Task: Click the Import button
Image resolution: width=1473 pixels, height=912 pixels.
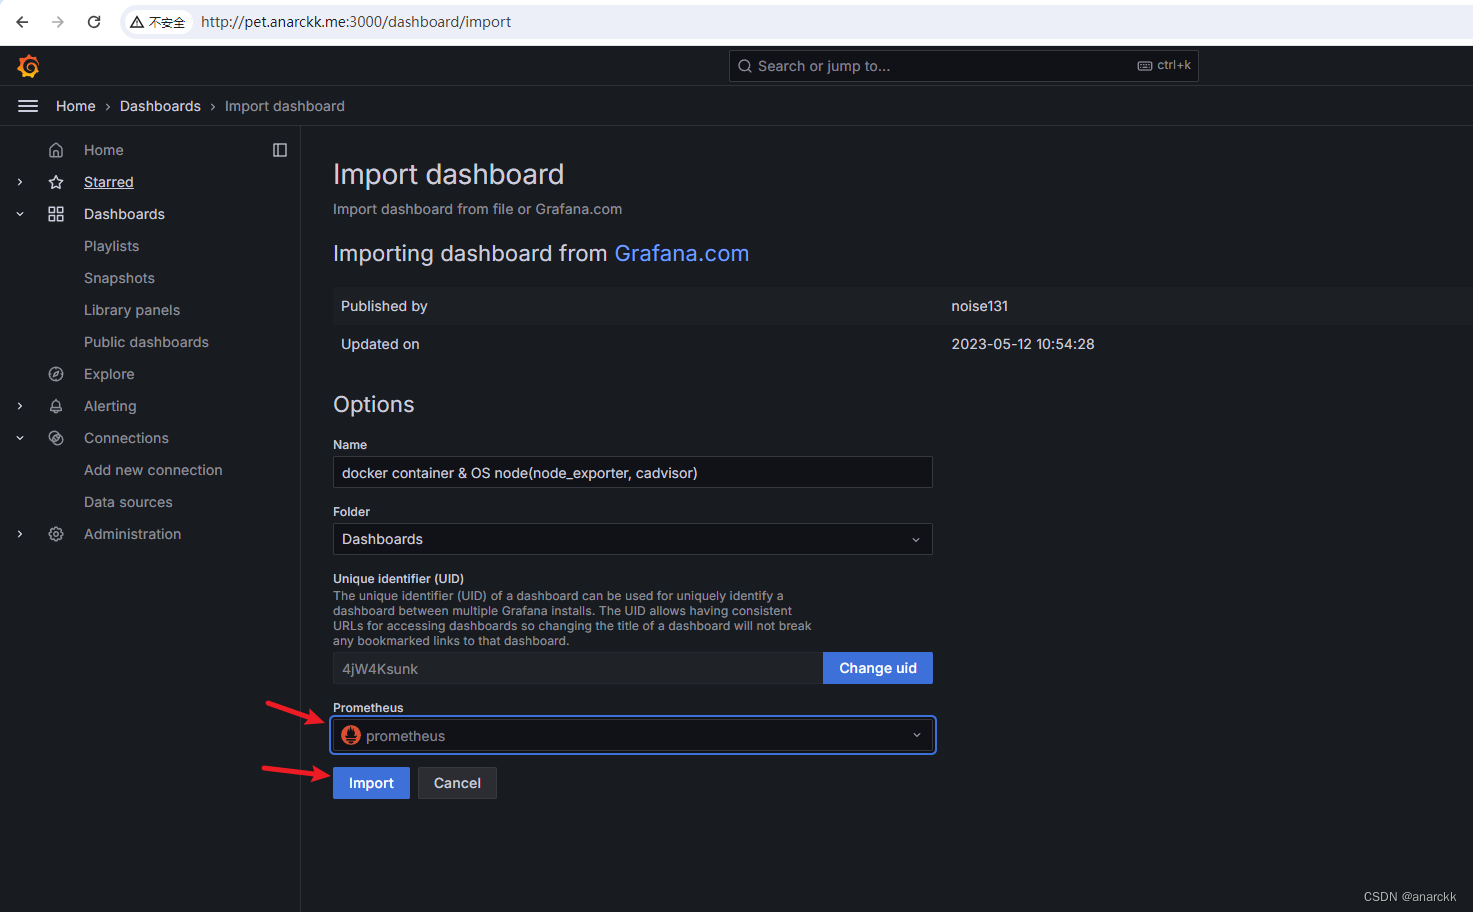Action: [371, 783]
